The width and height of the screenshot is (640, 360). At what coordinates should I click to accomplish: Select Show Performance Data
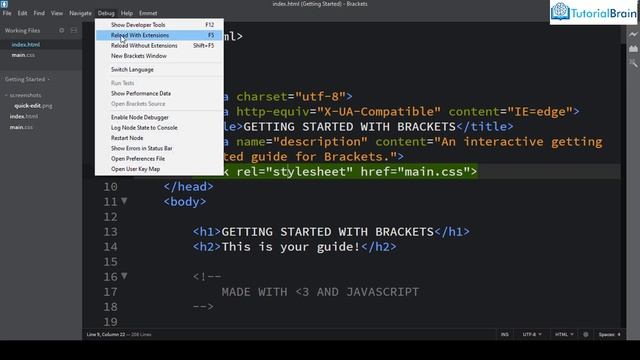(159, 93)
